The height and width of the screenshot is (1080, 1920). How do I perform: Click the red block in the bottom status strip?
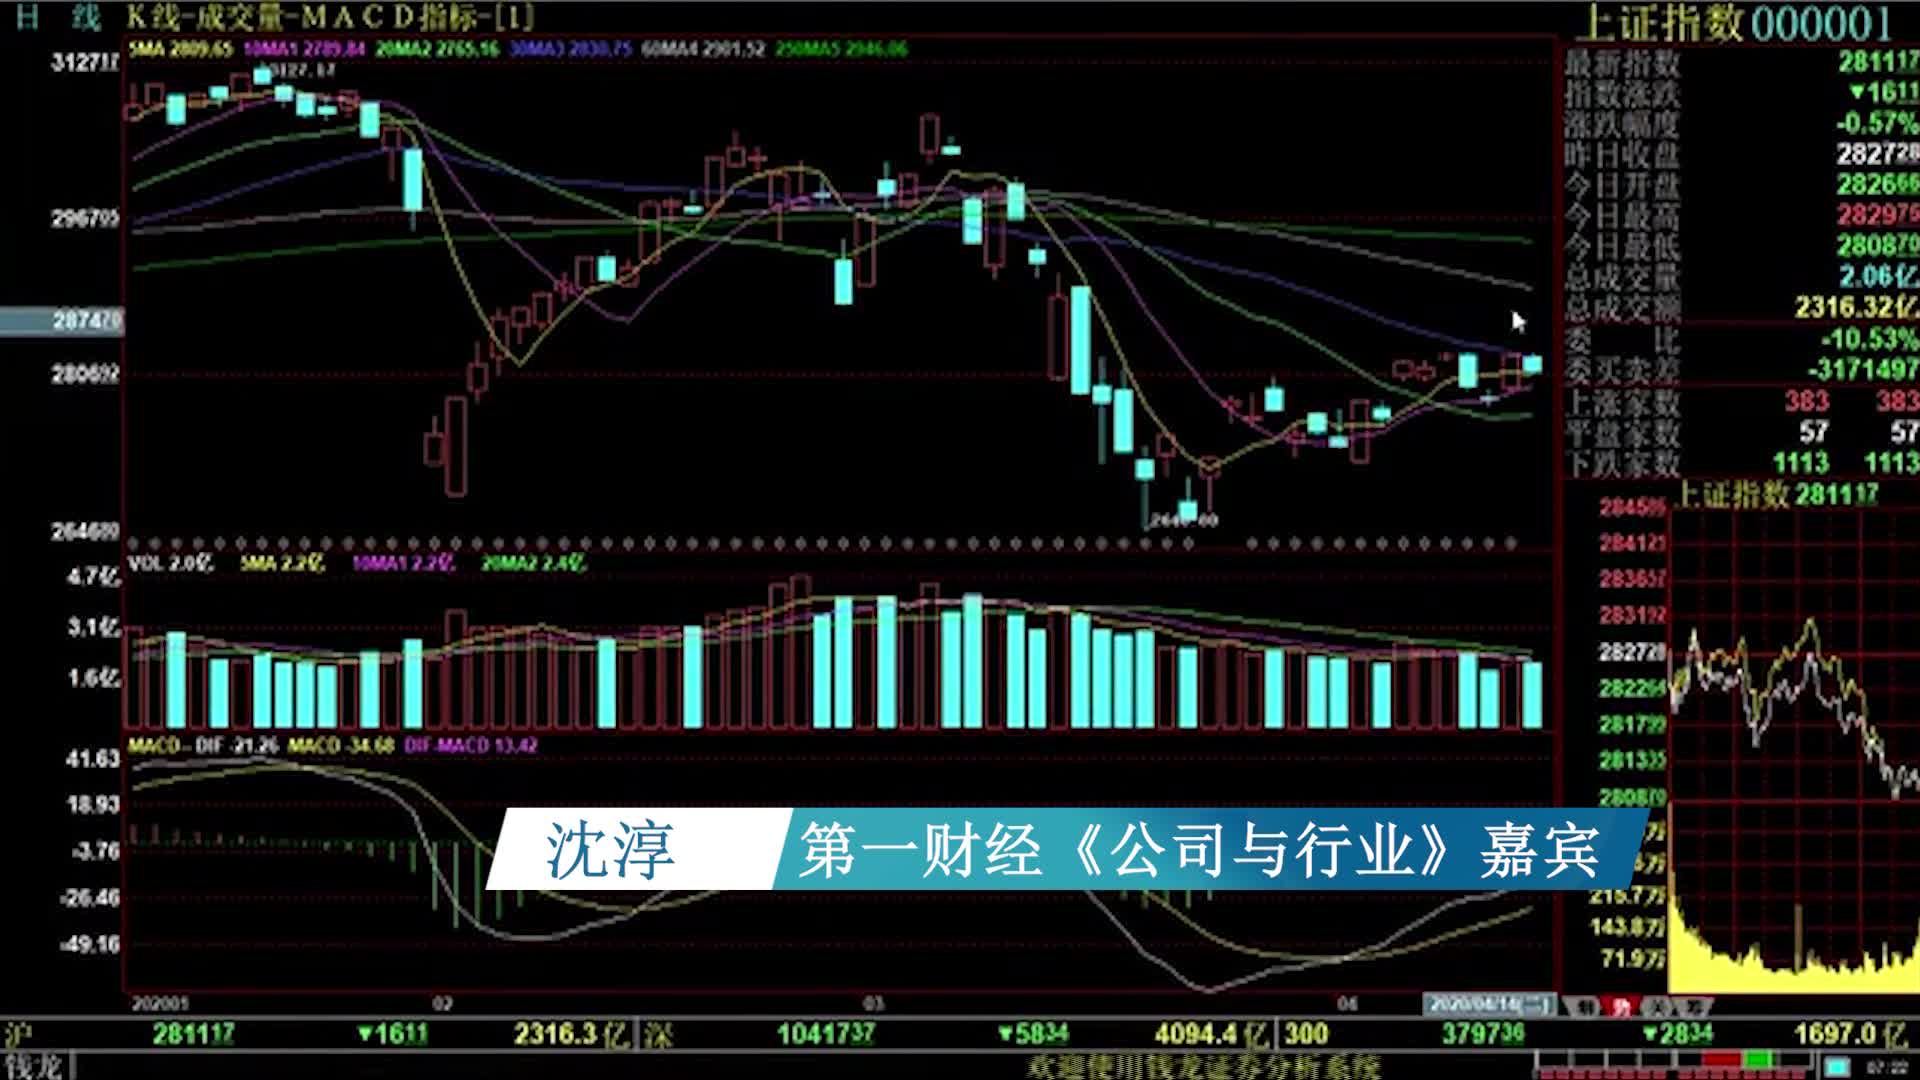(1721, 1060)
